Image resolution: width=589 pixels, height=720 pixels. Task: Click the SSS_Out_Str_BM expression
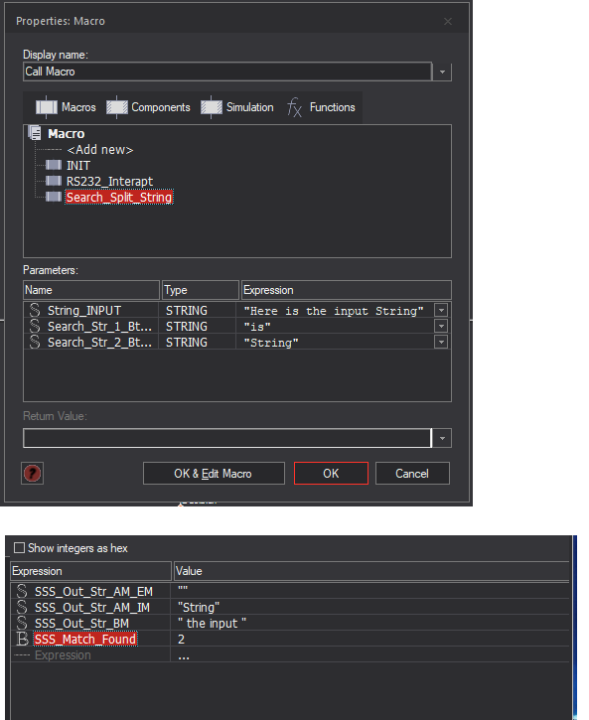click(x=82, y=624)
